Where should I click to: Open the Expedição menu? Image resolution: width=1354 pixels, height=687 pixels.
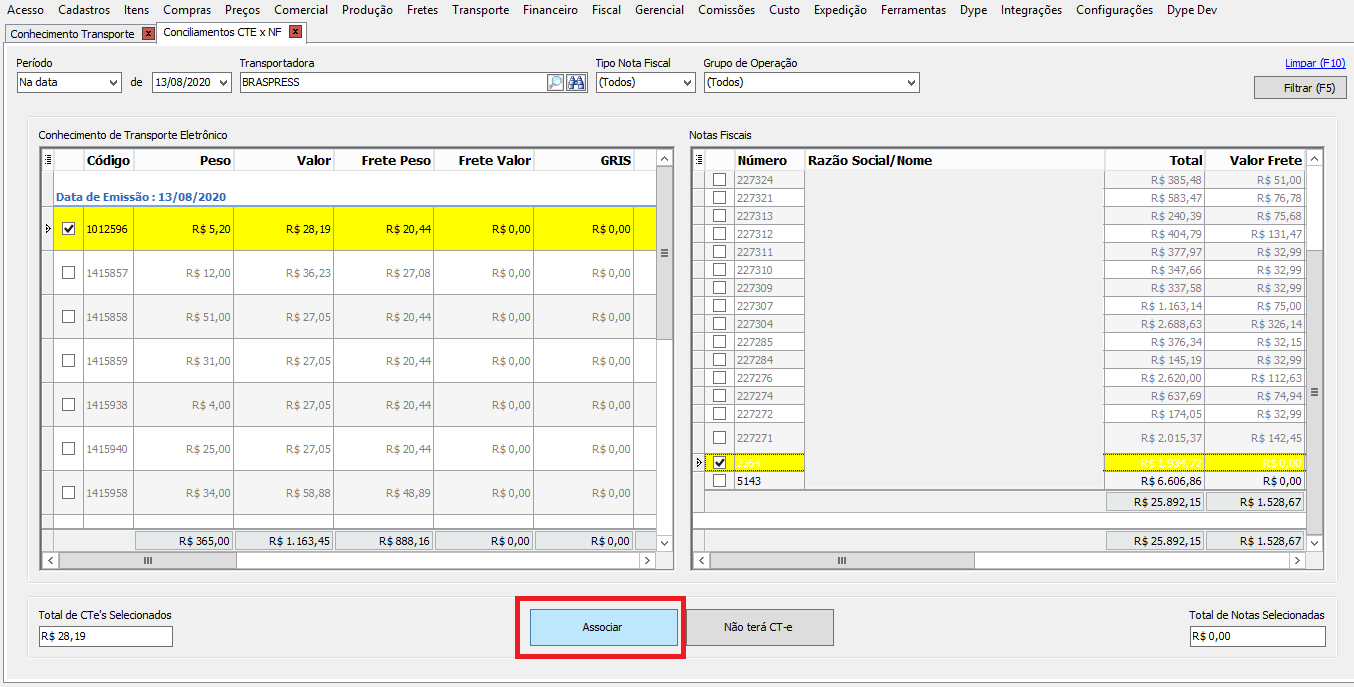[x=840, y=10]
